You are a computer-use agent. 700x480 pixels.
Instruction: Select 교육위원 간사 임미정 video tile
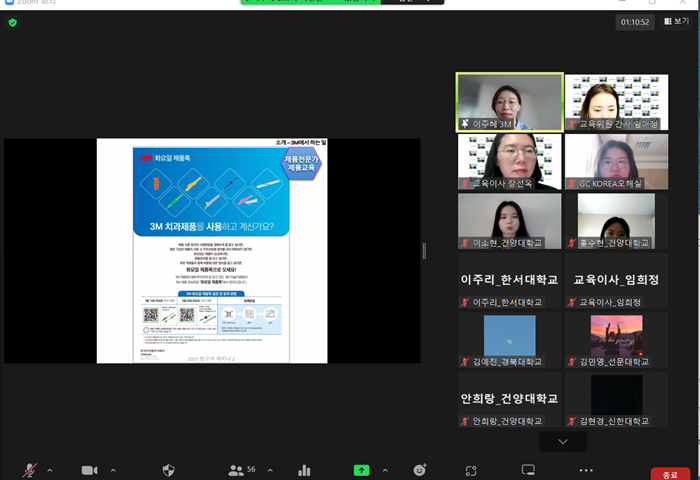(x=617, y=102)
